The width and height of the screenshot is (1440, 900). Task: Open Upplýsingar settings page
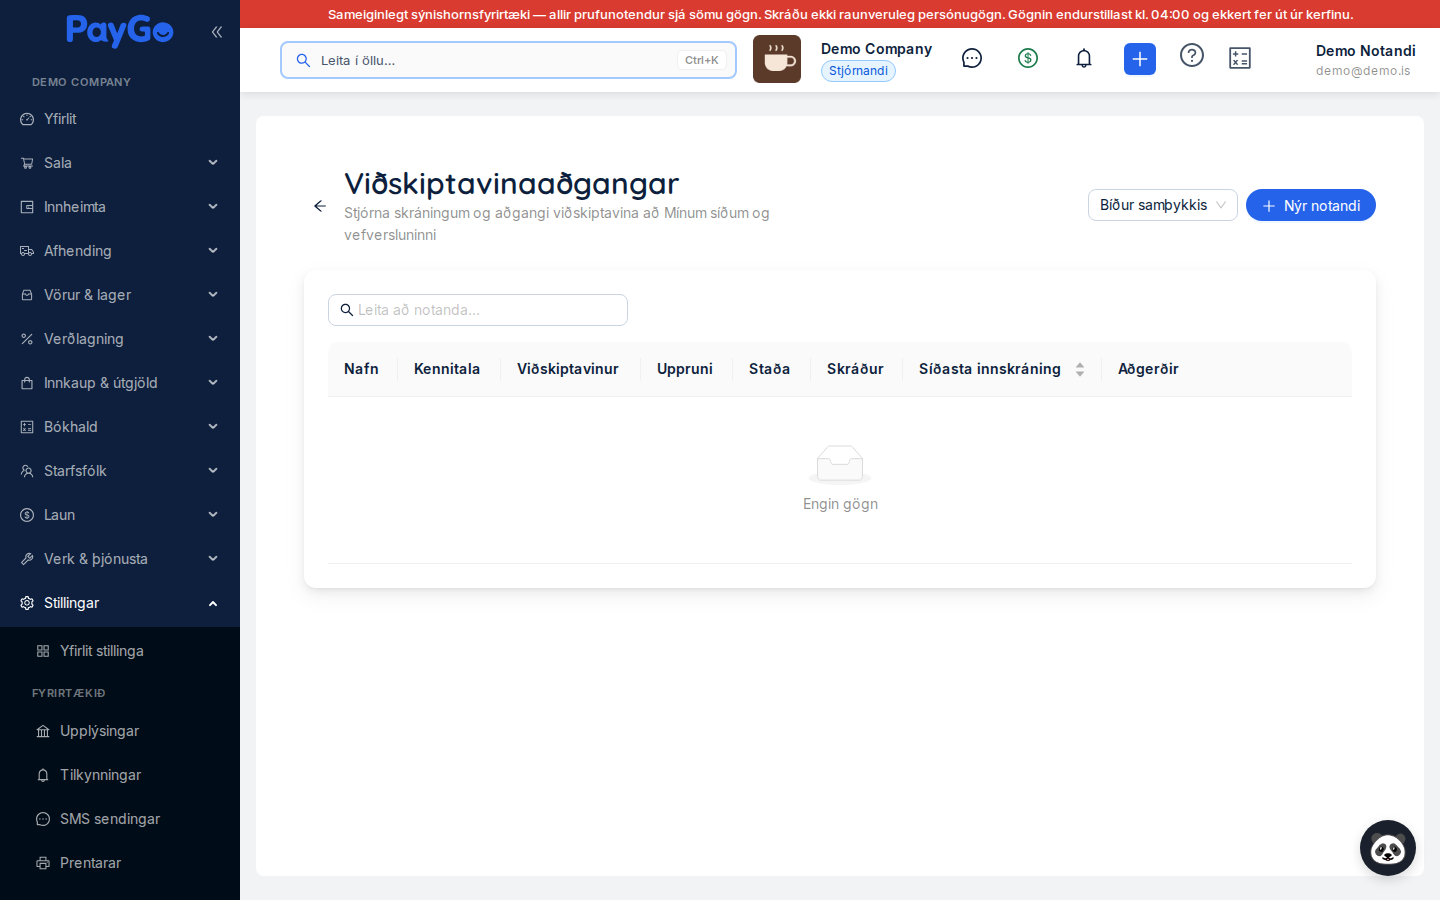tap(120, 731)
